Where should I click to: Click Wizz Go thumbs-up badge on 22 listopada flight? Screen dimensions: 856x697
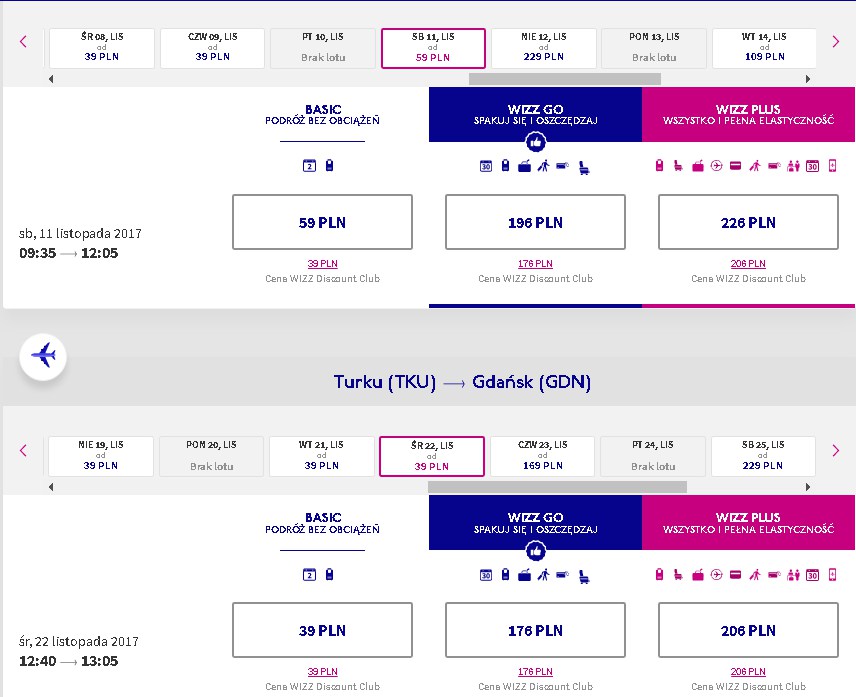536,551
